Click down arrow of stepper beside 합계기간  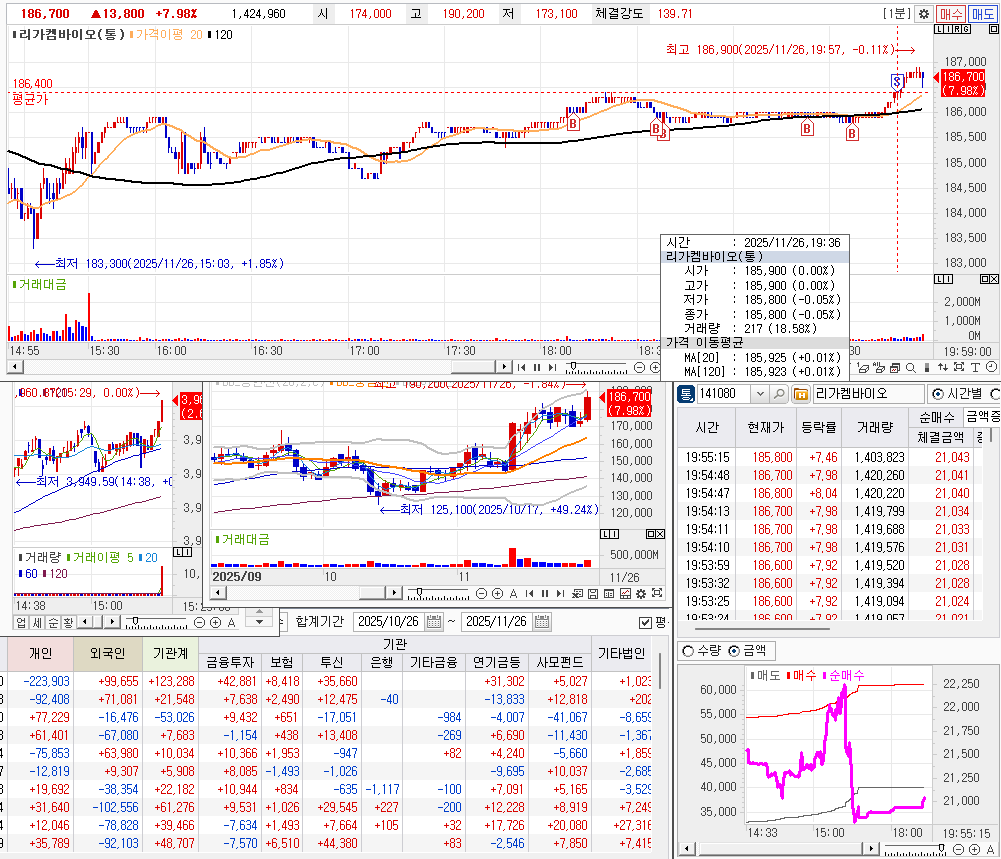point(259,622)
